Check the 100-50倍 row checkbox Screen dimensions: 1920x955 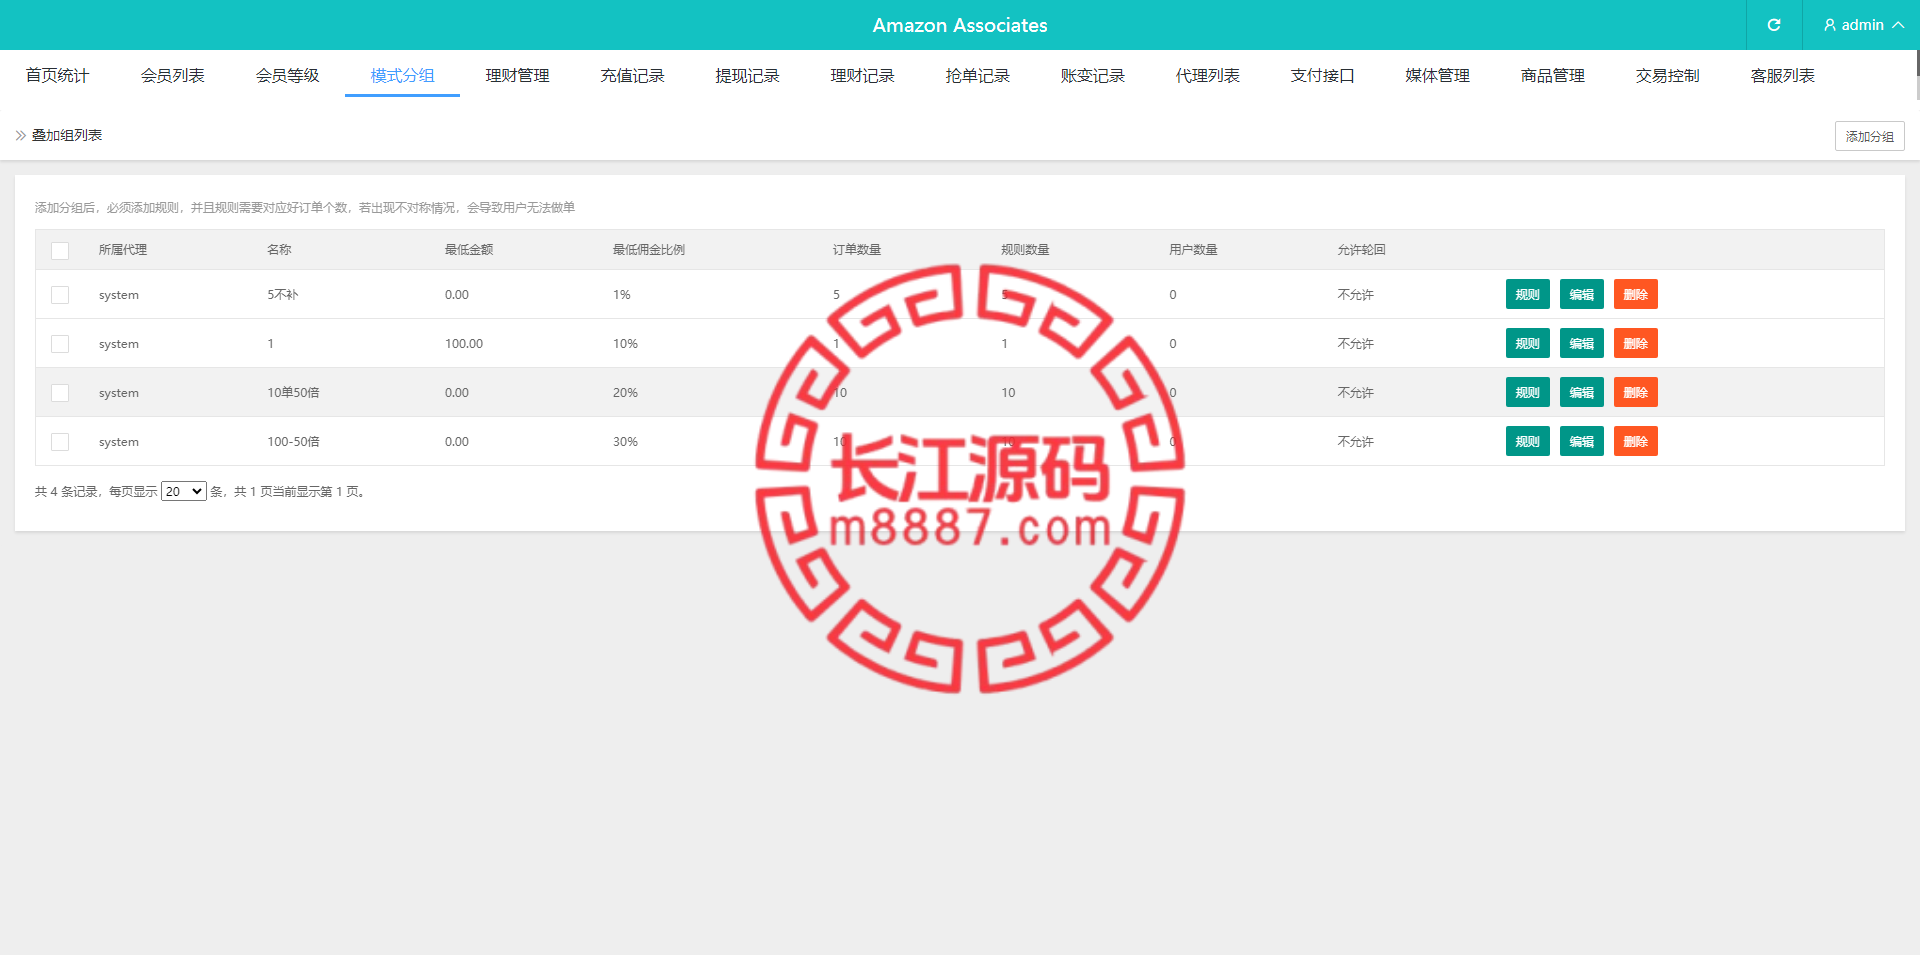(60, 442)
